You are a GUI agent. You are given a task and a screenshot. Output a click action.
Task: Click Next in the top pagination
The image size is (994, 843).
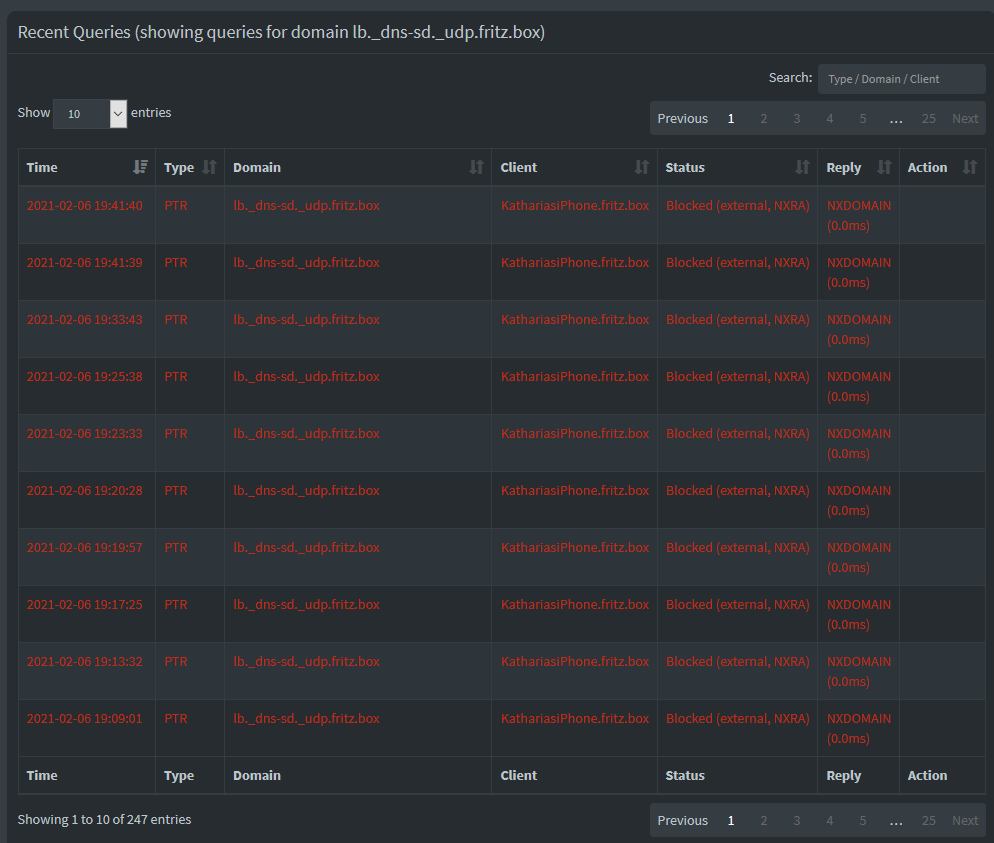tap(965, 118)
